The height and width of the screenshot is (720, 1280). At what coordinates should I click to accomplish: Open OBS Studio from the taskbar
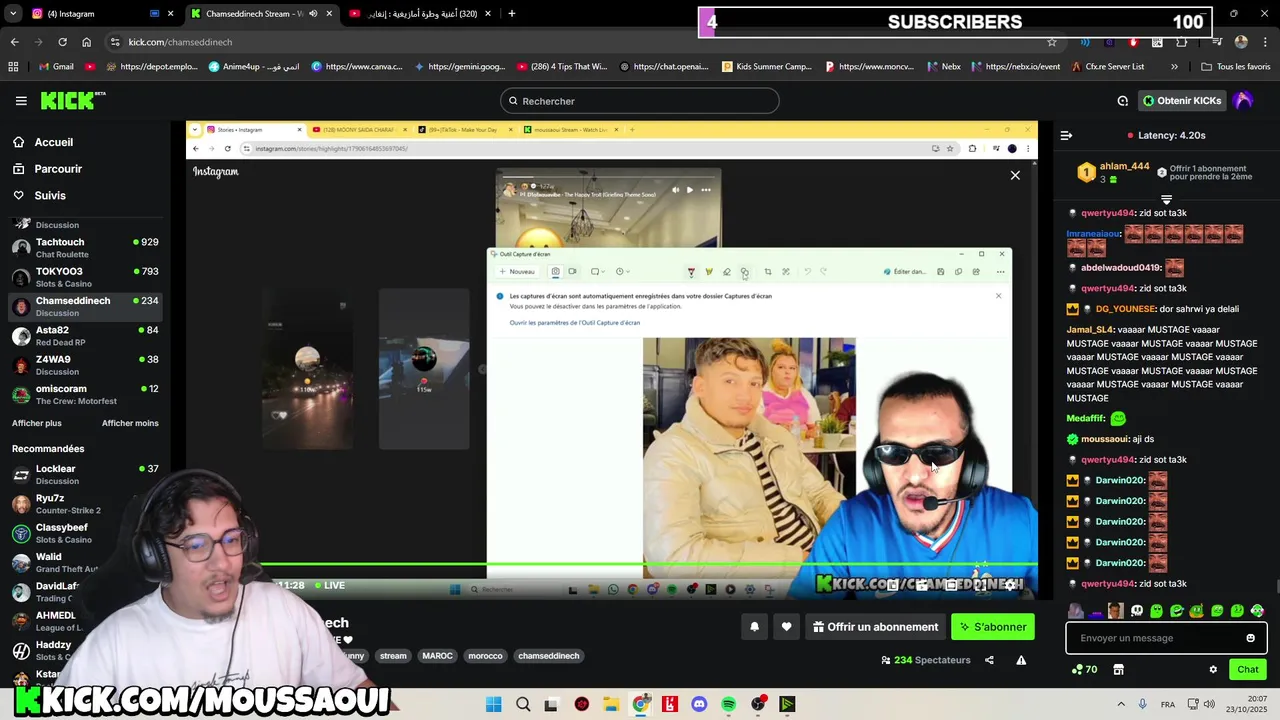click(x=758, y=705)
